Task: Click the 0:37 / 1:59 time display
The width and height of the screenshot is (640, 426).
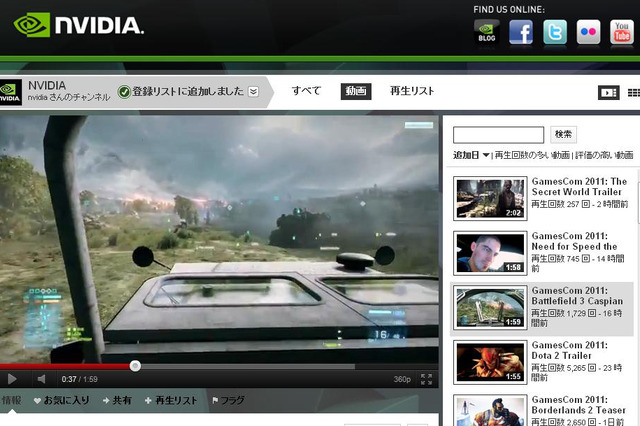Action: (x=80, y=379)
